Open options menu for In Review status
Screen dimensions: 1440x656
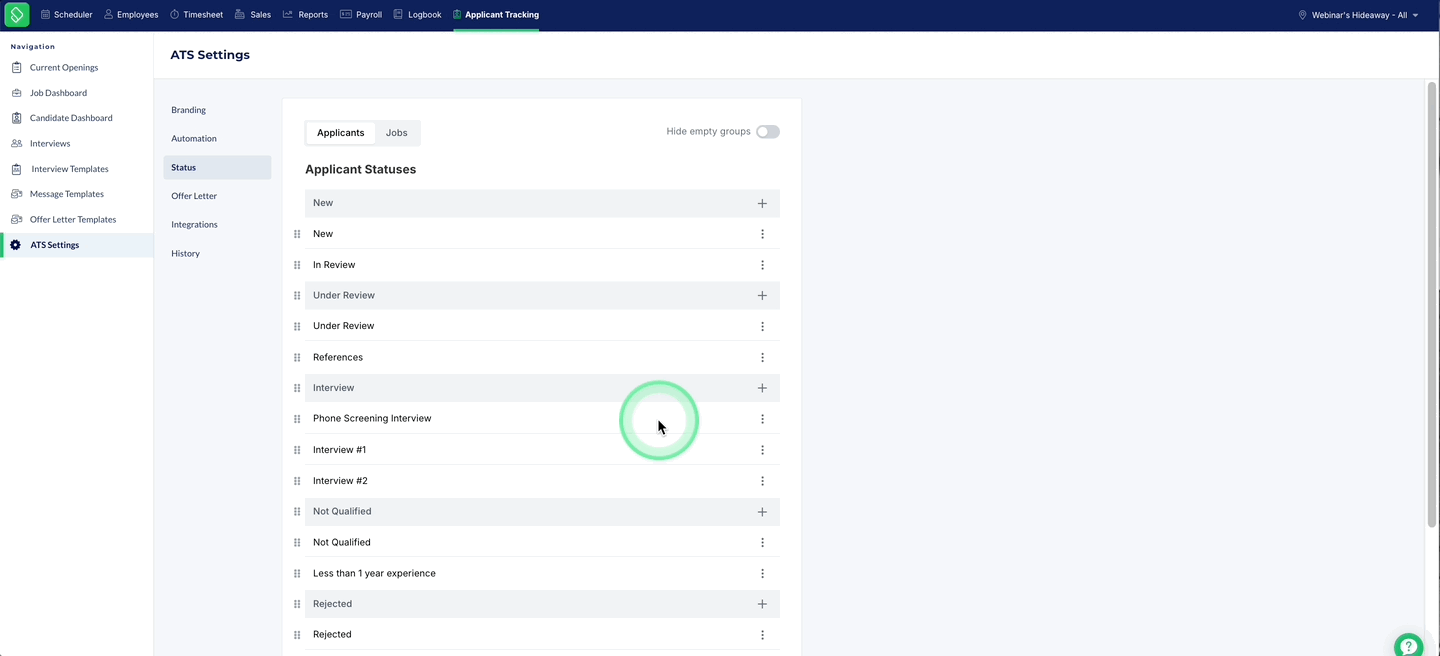(x=762, y=265)
